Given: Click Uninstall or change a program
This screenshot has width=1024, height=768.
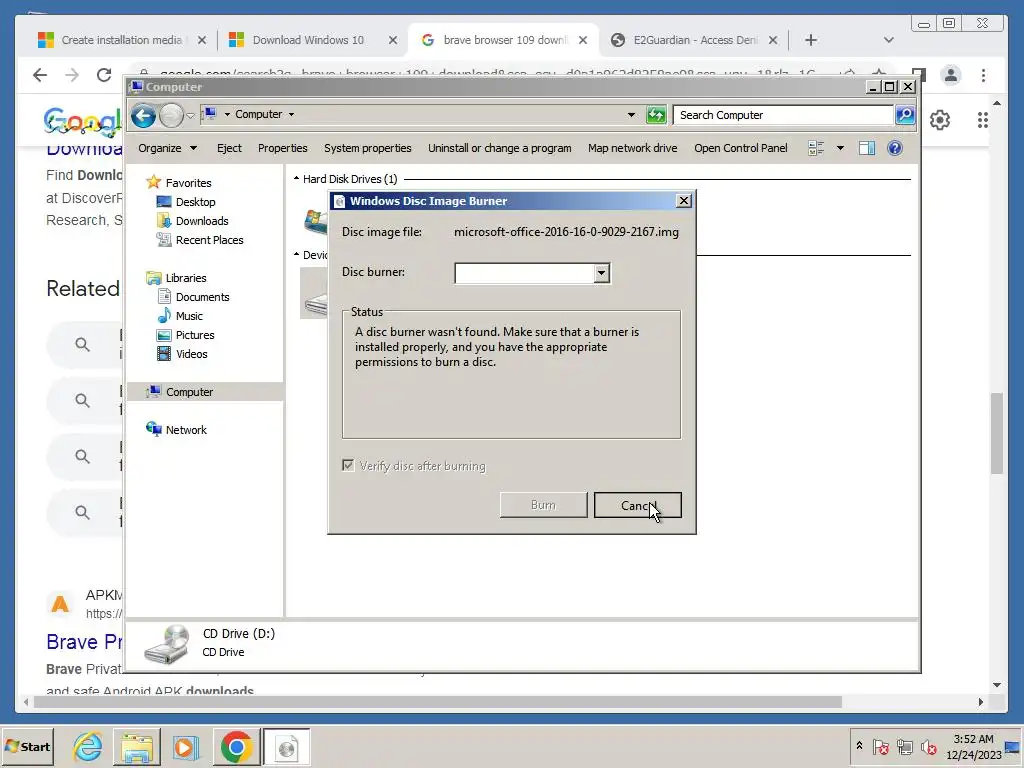Looking at the screenshot, I should pyautogui.click(x=500, y=148).
